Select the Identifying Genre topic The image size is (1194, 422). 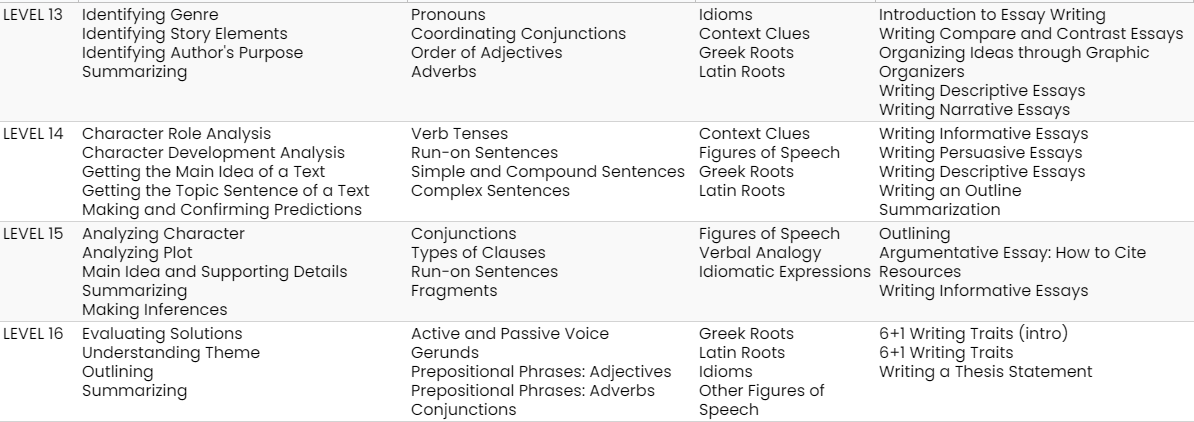click(x=150, y=15)
